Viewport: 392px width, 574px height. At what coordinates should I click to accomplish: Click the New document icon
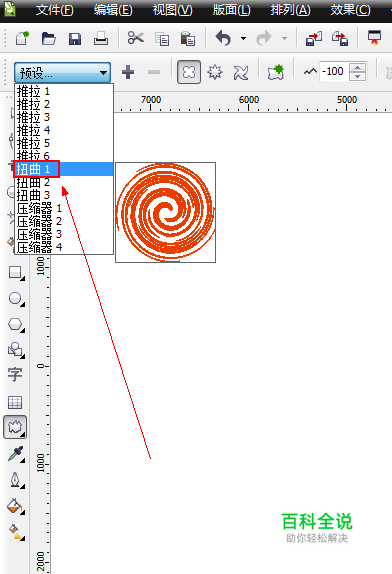(22, 38)
